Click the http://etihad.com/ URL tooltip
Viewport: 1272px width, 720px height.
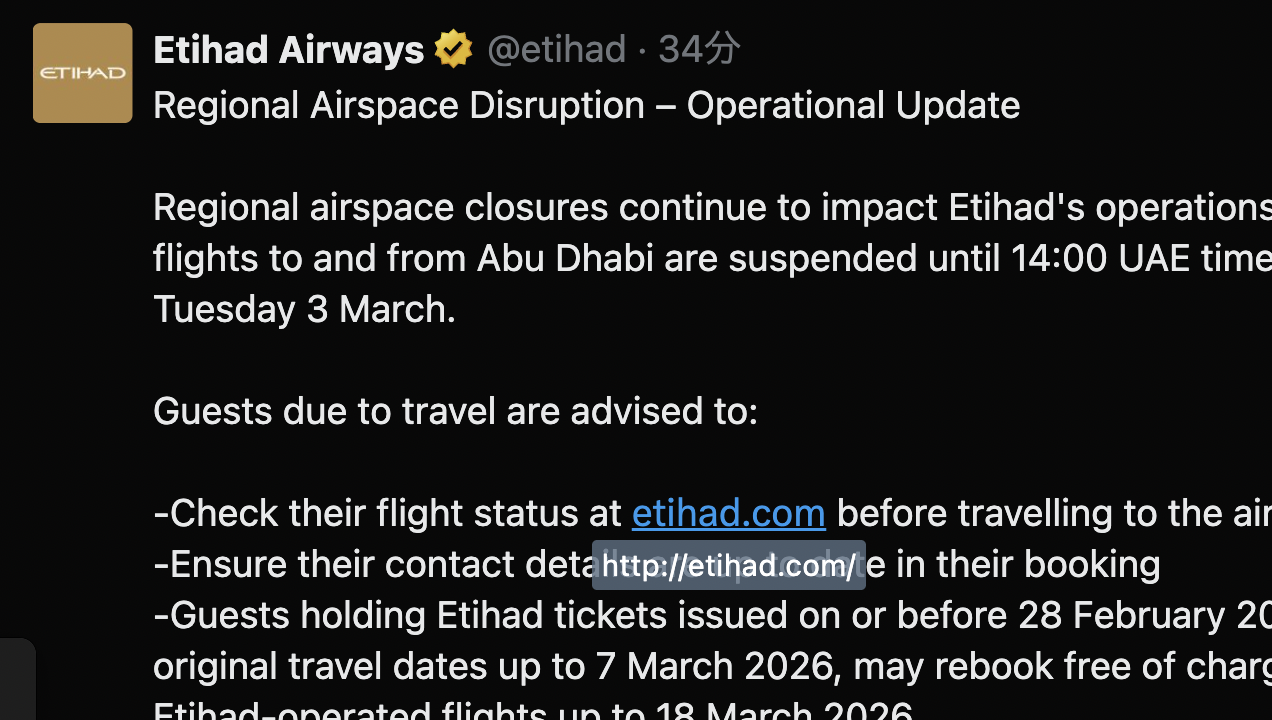click(x=728, y=566)
